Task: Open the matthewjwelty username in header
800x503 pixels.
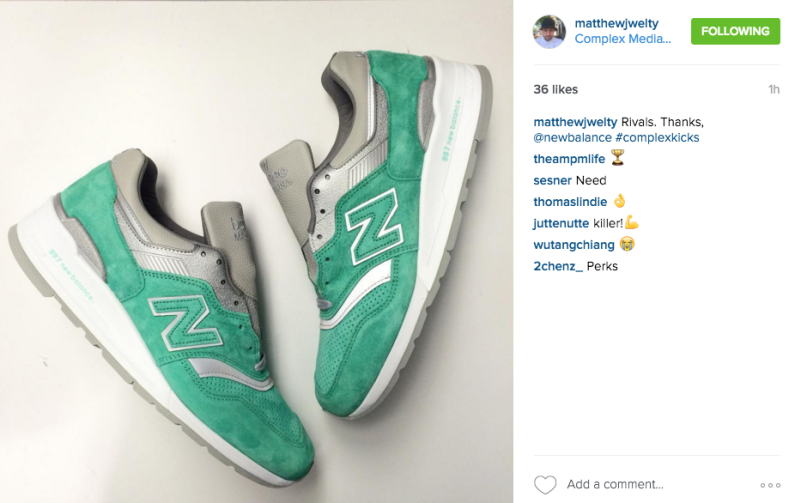Action: point(616,23)
